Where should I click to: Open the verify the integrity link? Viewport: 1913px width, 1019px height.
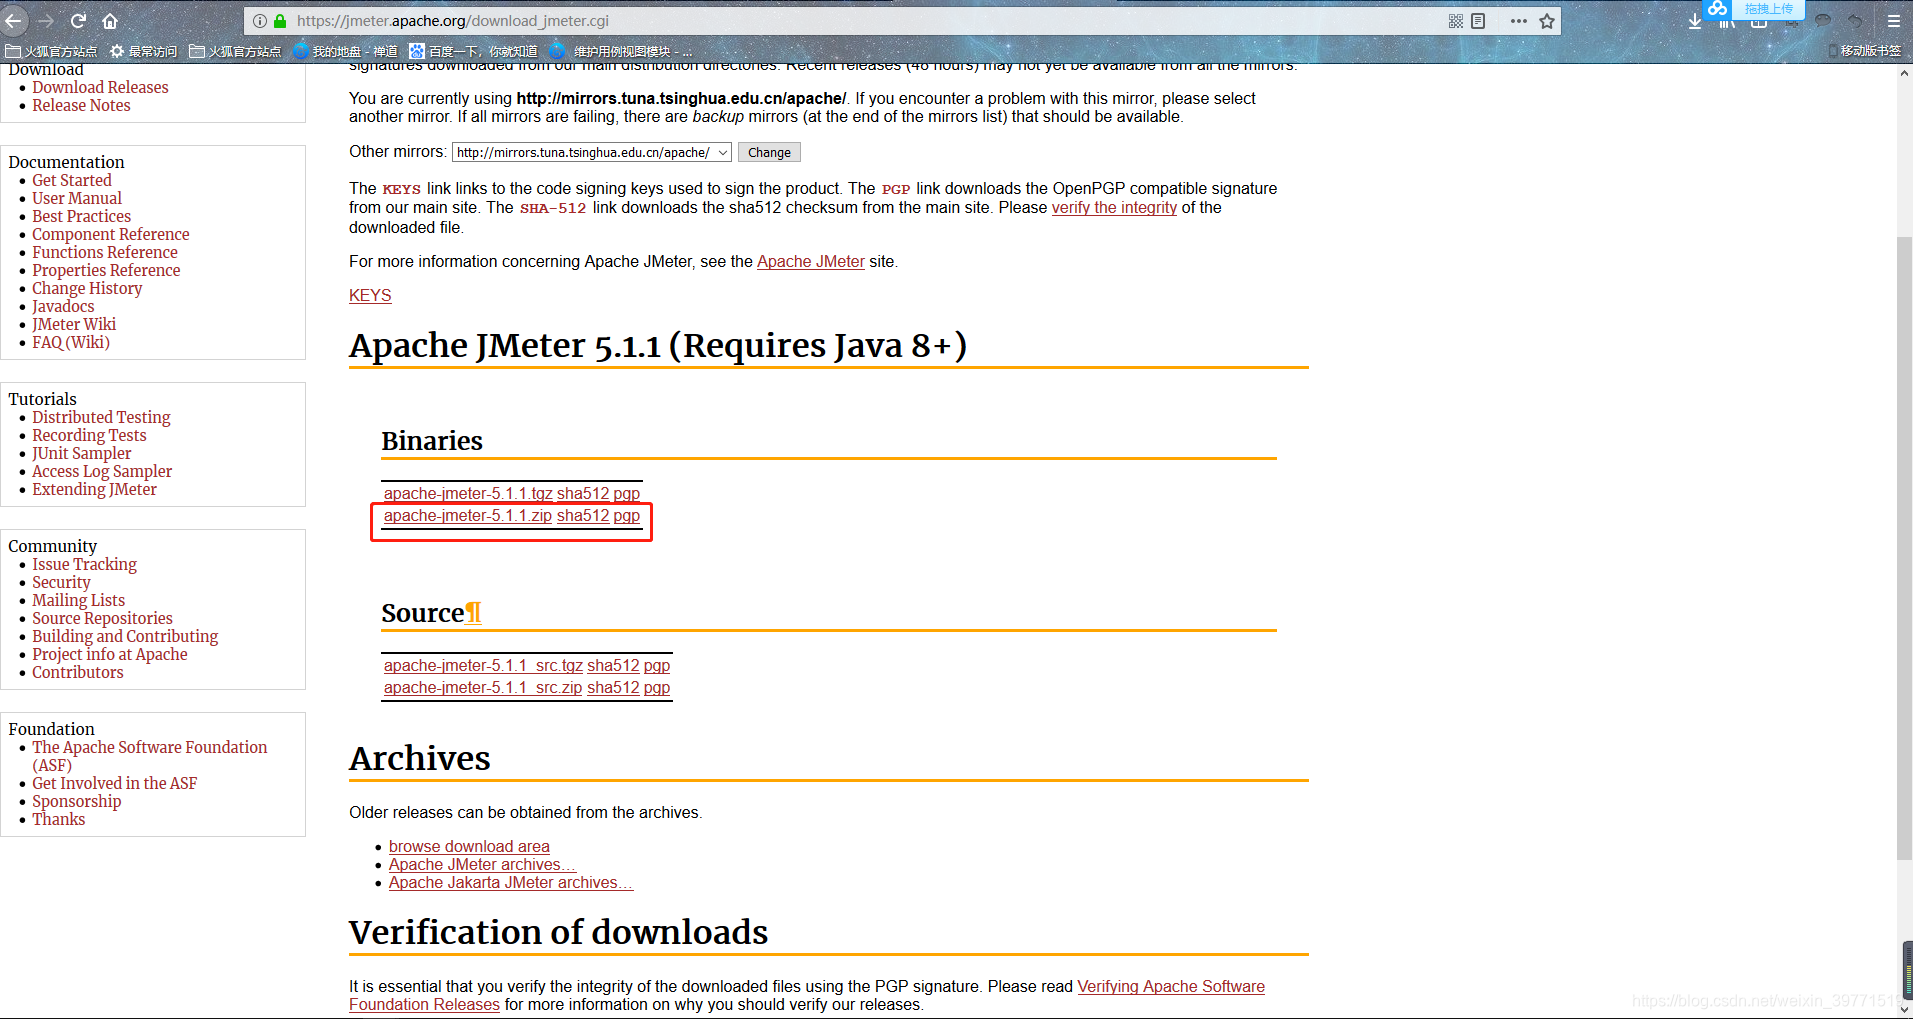click(1114, 208)
